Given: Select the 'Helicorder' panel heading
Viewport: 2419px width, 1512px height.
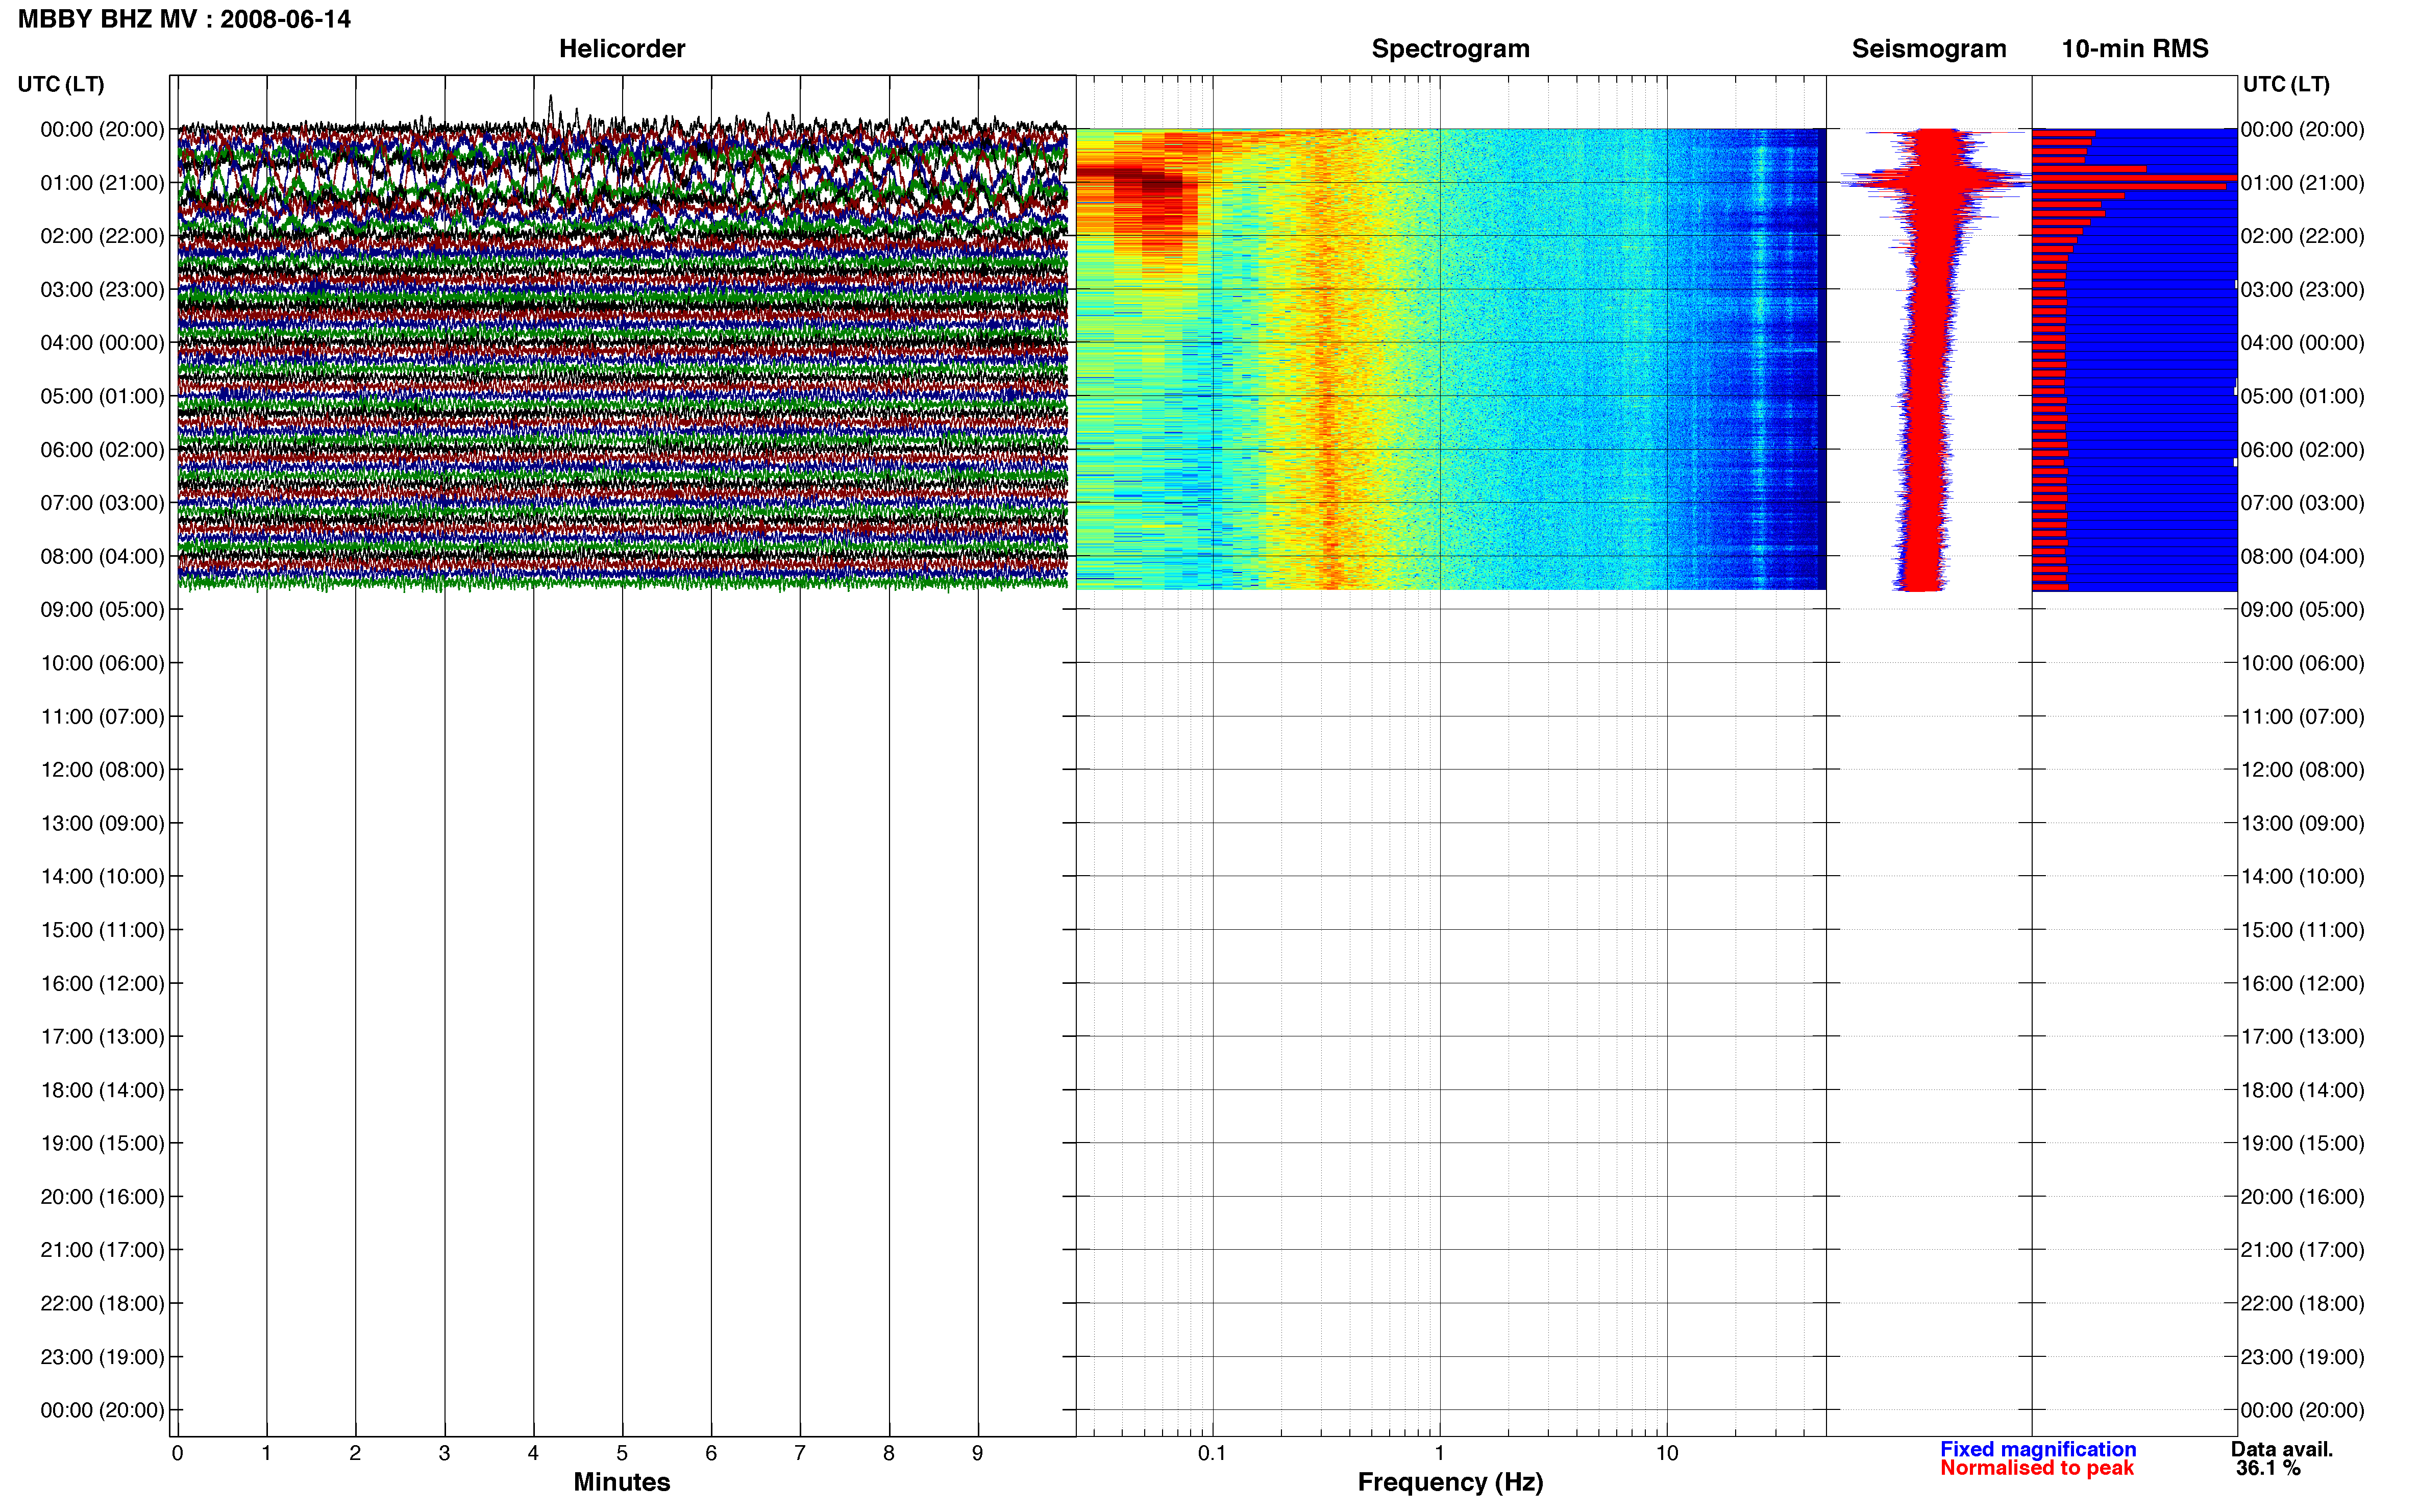Looking at the screenshot, I should click(622, 48).
